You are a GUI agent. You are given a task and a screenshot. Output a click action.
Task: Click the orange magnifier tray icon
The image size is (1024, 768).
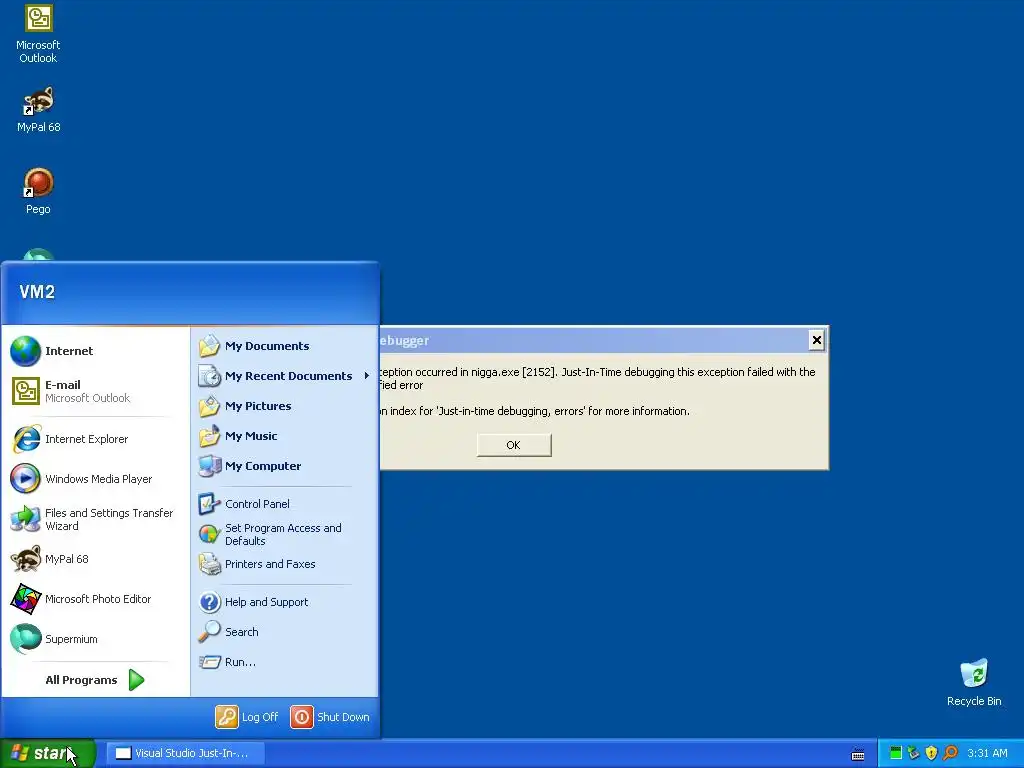click(950, 753)
